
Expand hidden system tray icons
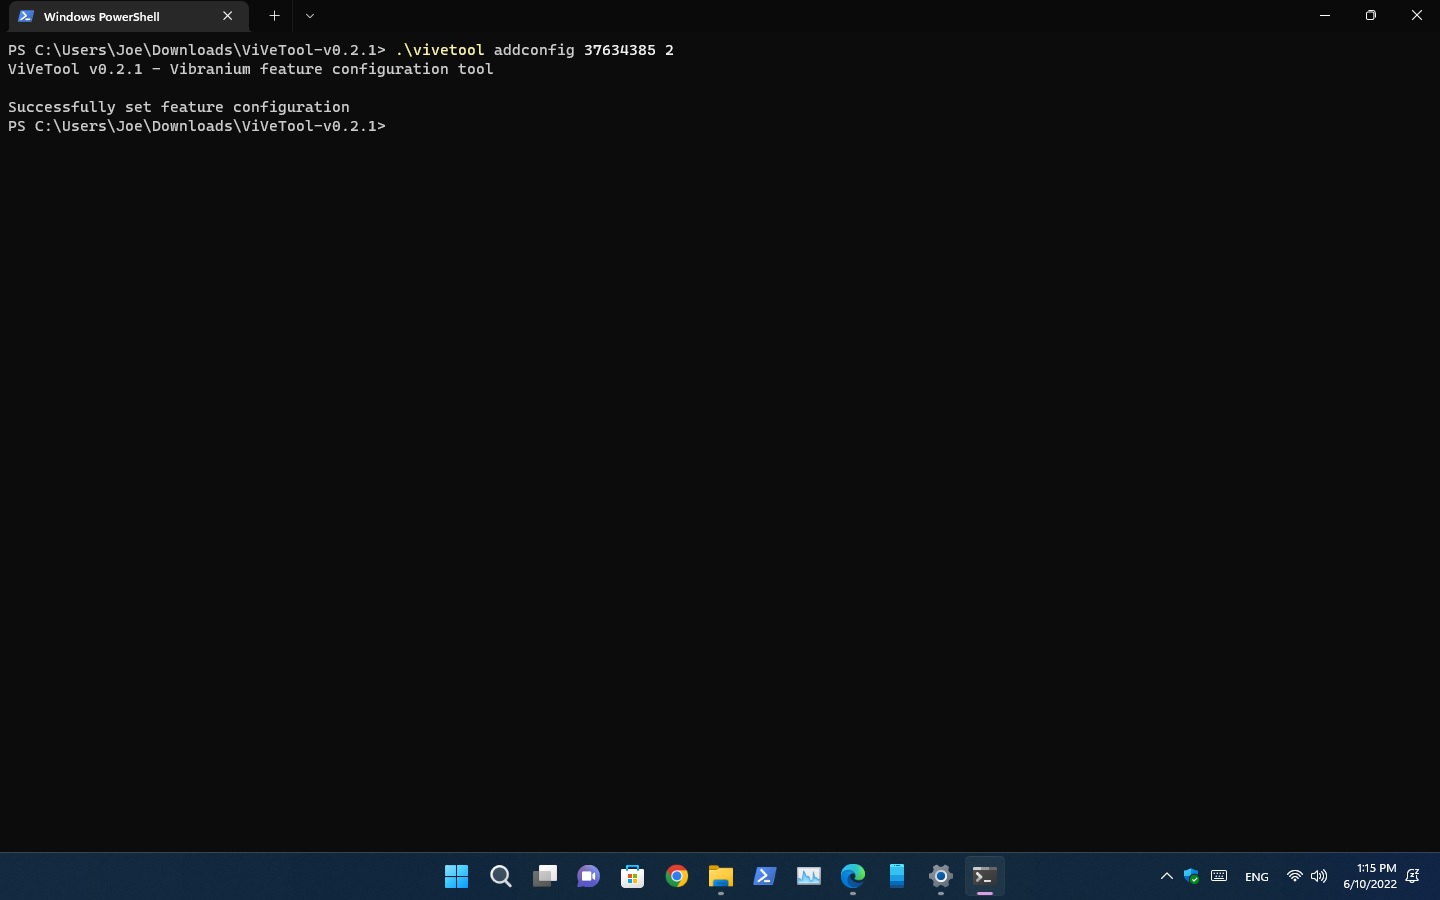1166,876
